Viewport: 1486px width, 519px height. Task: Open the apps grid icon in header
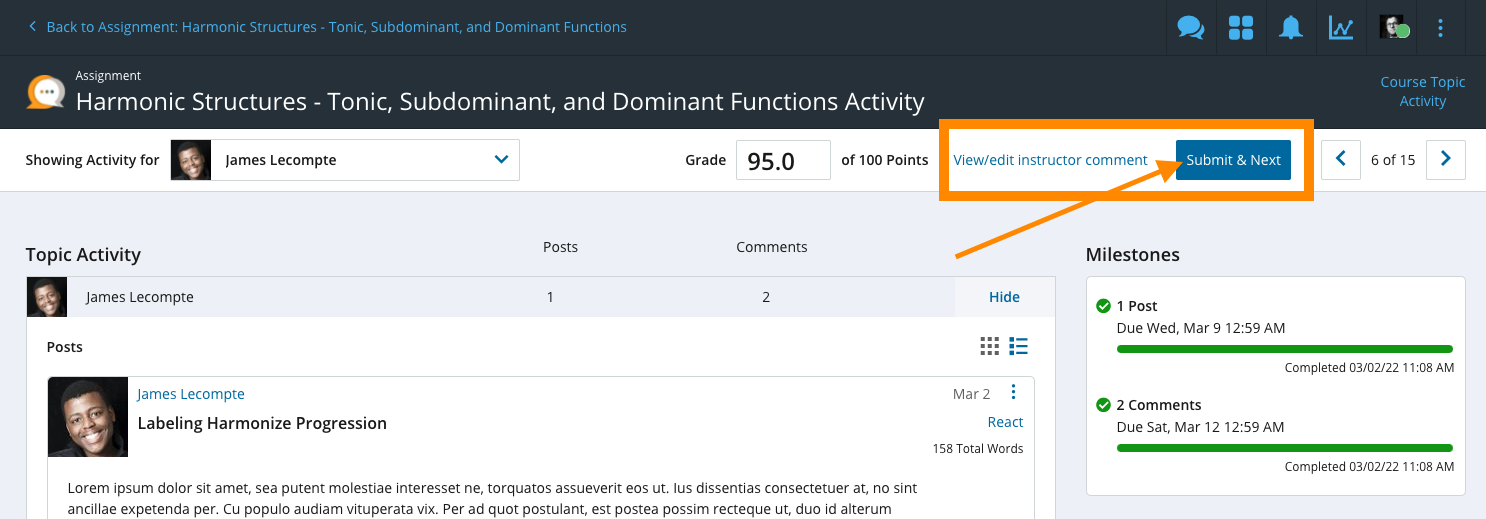1240,27
